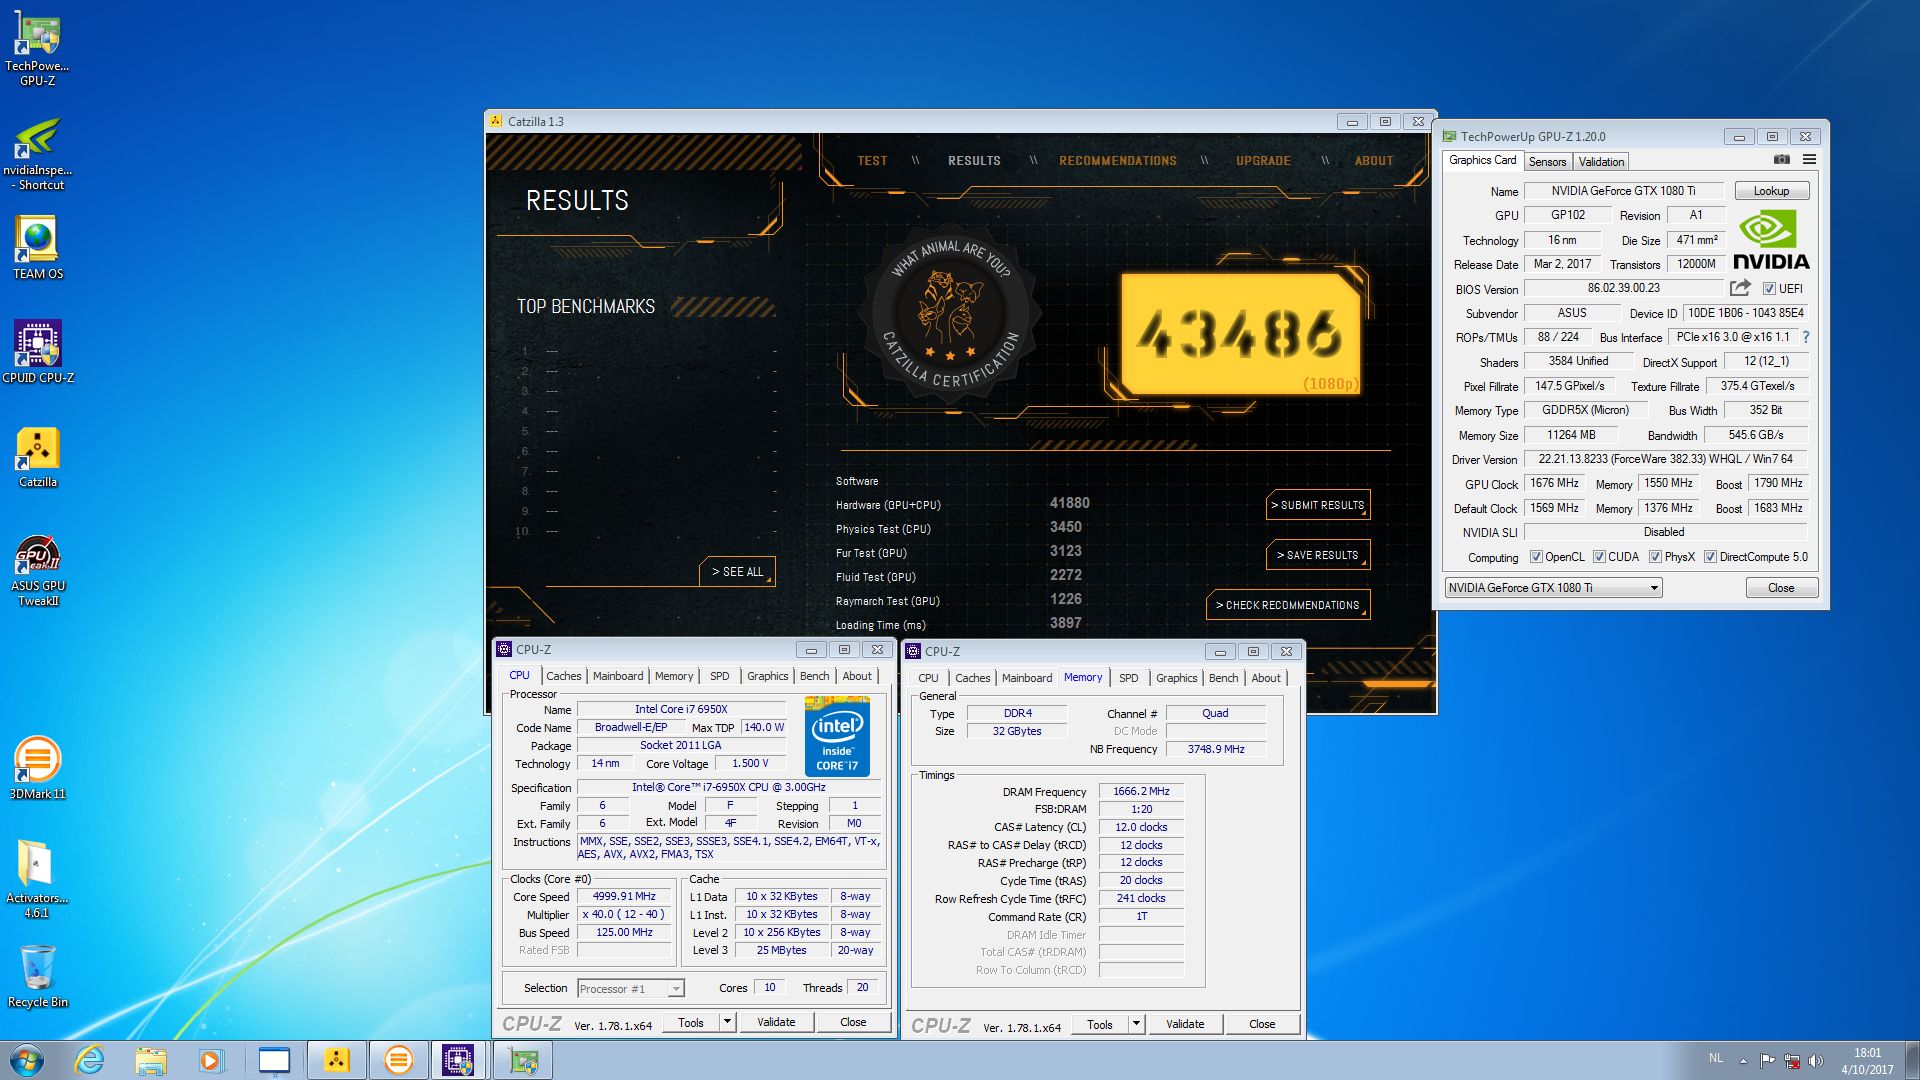Click the GPU-Z screenshot camera icon

[x=1782, y=160]
